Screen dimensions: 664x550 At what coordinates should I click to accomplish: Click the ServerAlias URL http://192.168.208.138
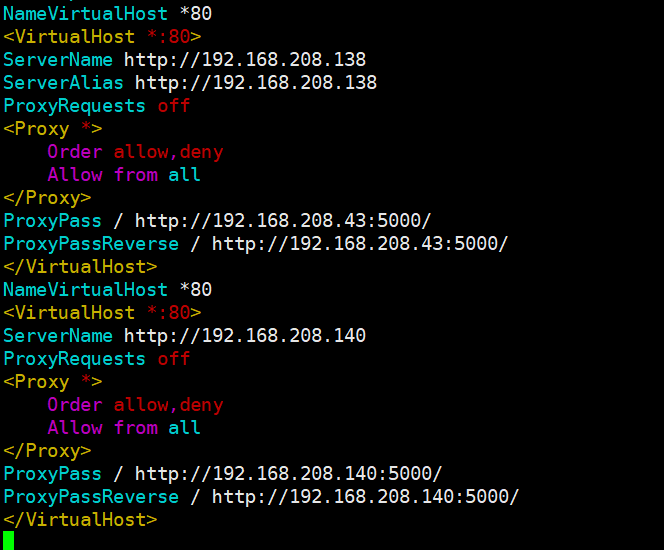point(256,83)
